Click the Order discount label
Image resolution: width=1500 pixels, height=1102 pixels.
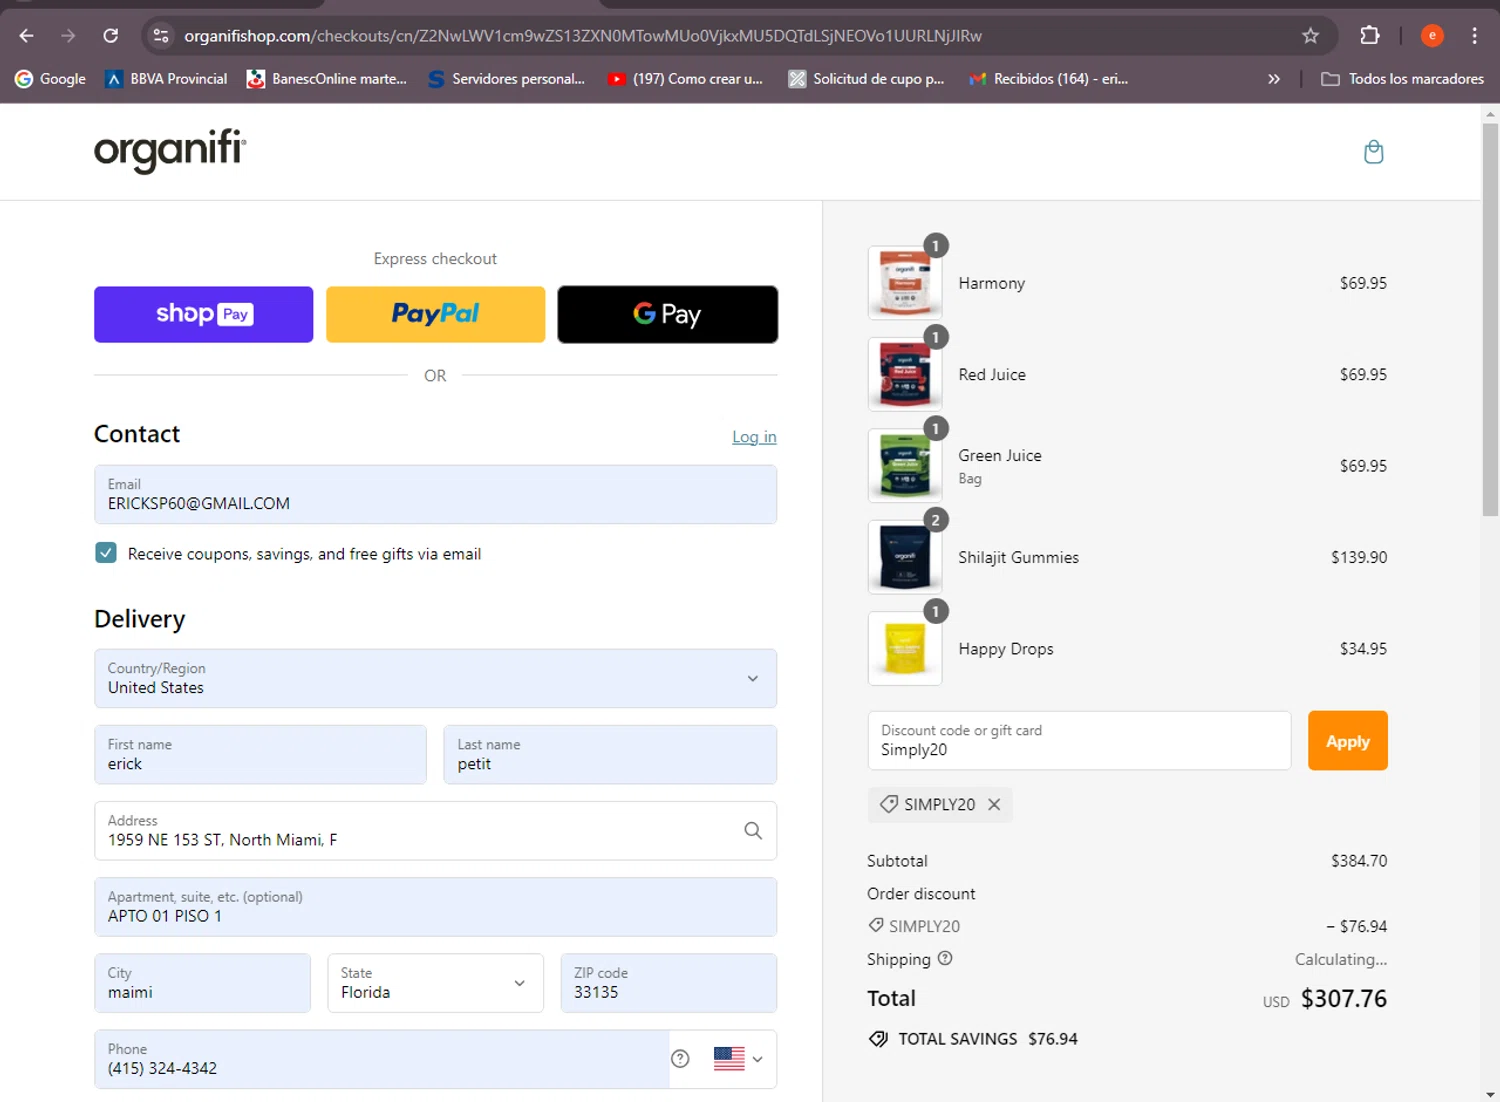(921, 894)
